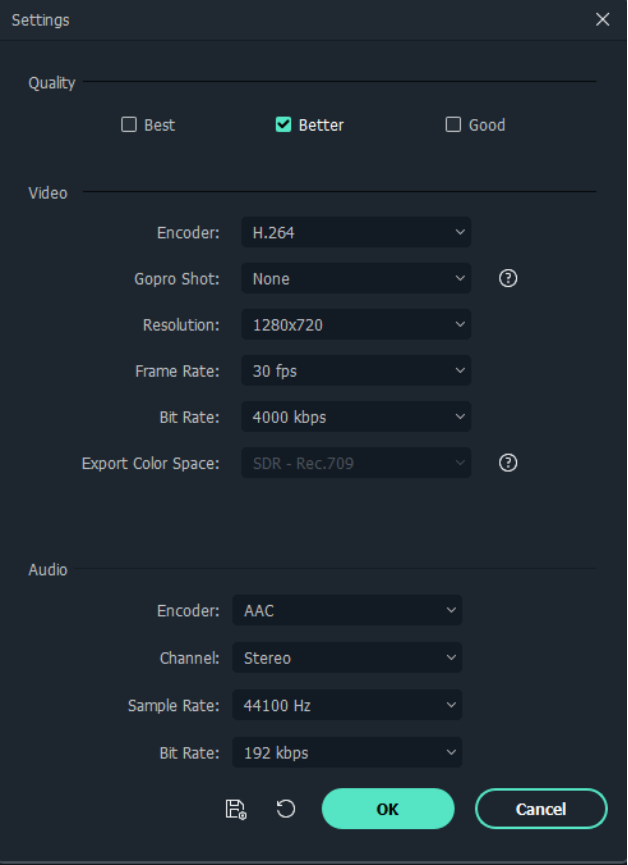This screenshot has height=865, width=628.
Task: Click the disabled SDR - Rec.709 color space field
Action: pyautogui.click(x=355, y=463)
